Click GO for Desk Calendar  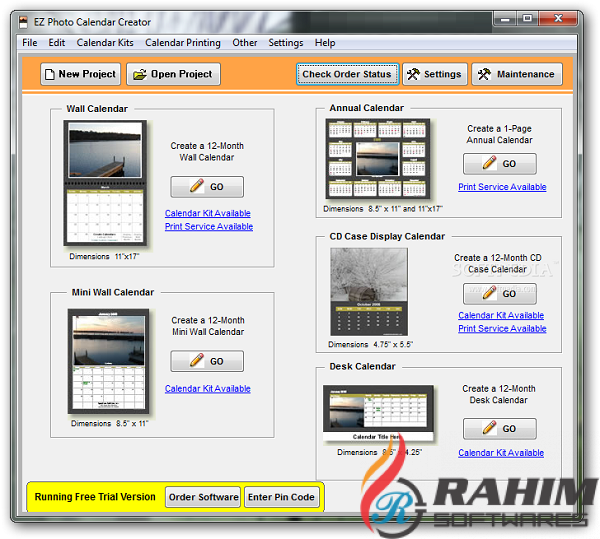coord(500,429)
